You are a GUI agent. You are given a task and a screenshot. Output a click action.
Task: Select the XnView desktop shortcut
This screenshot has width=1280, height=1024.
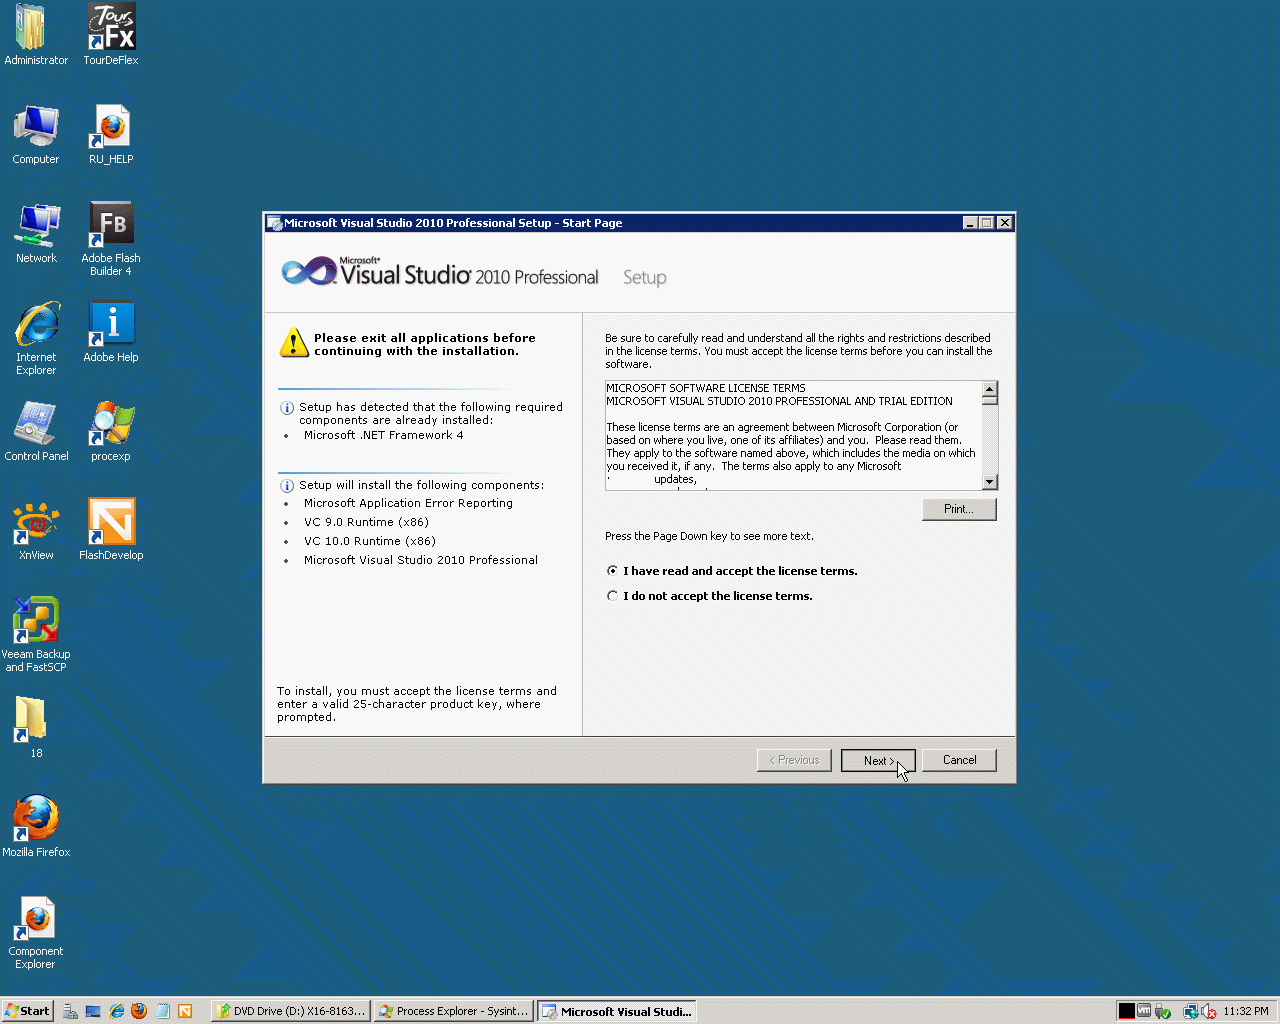[36, 530]
